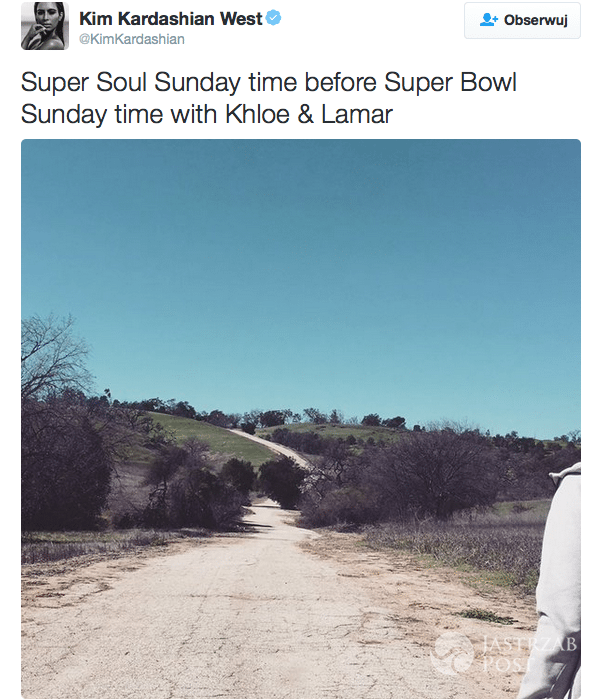
Task: Click the winding path on the hill
Action: (272, 446)
